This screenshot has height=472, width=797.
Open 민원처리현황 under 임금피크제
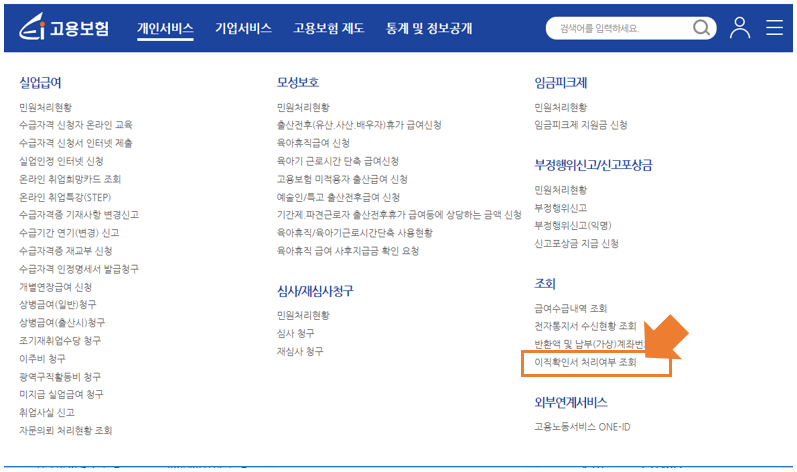(x=561, y=107)
